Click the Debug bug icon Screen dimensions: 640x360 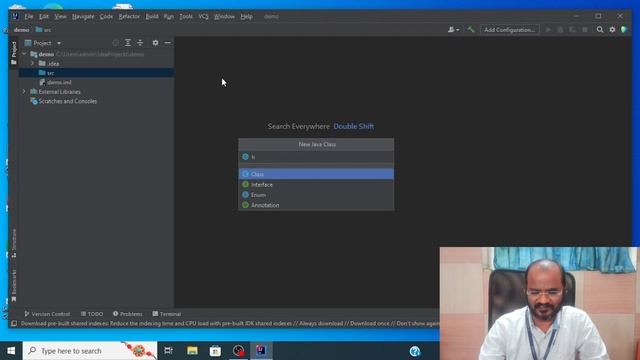(x=560, y=30)
